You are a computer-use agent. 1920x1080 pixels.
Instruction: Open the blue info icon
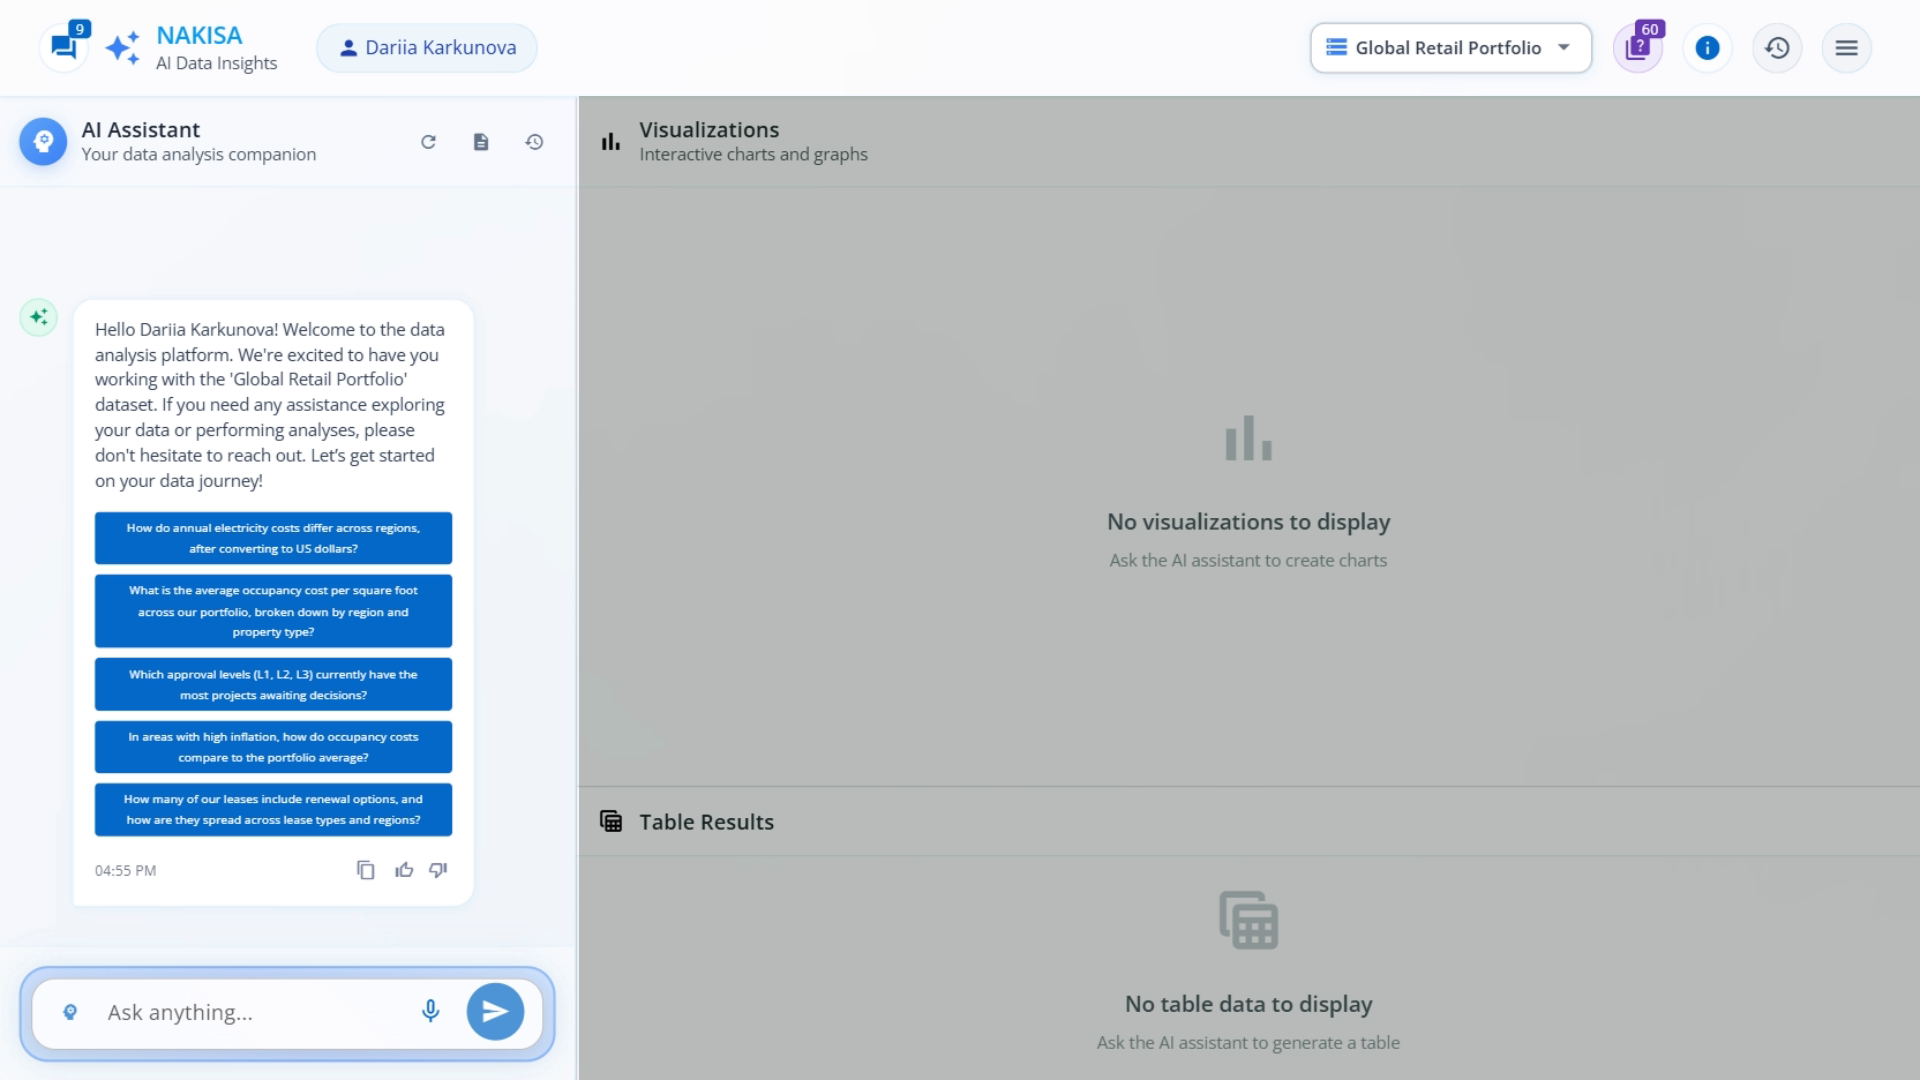click(x=1707, y=47)
